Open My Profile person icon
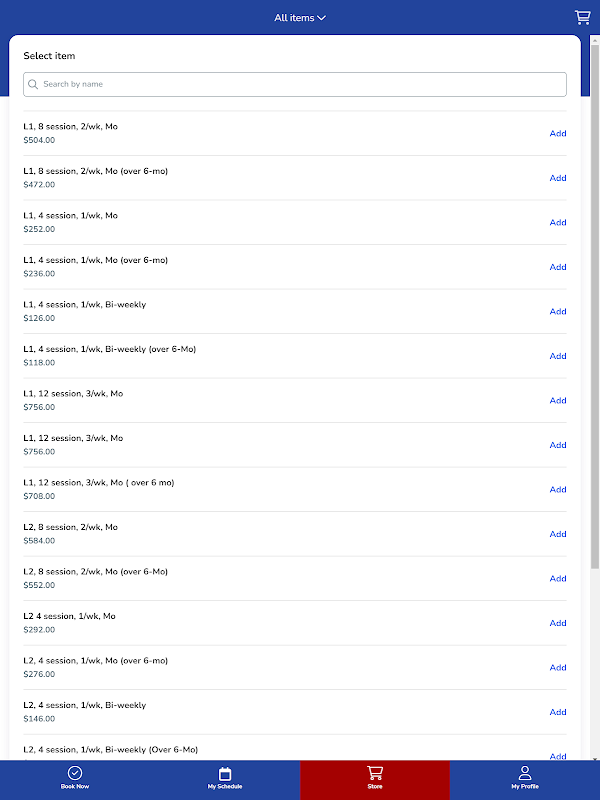Viewport: 600px width, 800px height. tap(525, 773)
